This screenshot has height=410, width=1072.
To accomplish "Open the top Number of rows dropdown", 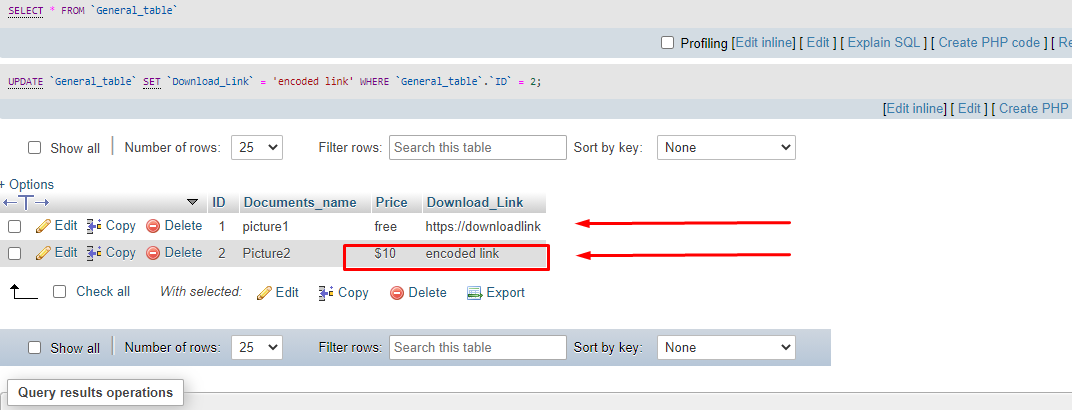I will [x=257, y=147].
